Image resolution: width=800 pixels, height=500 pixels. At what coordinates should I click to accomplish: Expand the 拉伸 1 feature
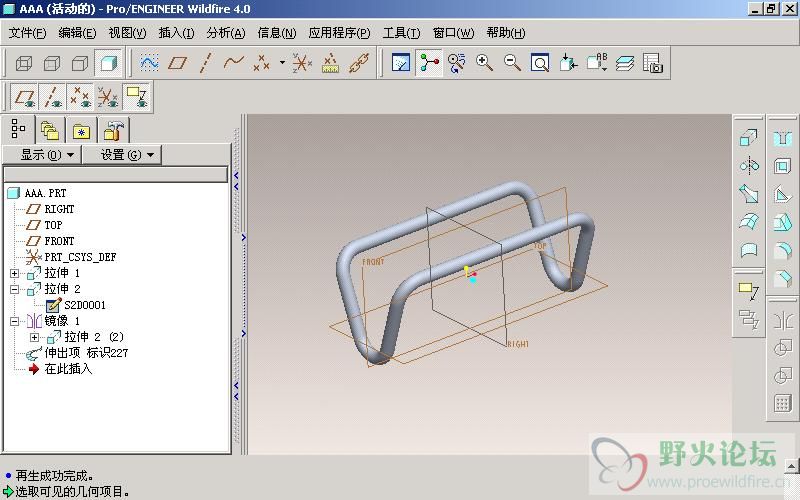tap(14, 273)
